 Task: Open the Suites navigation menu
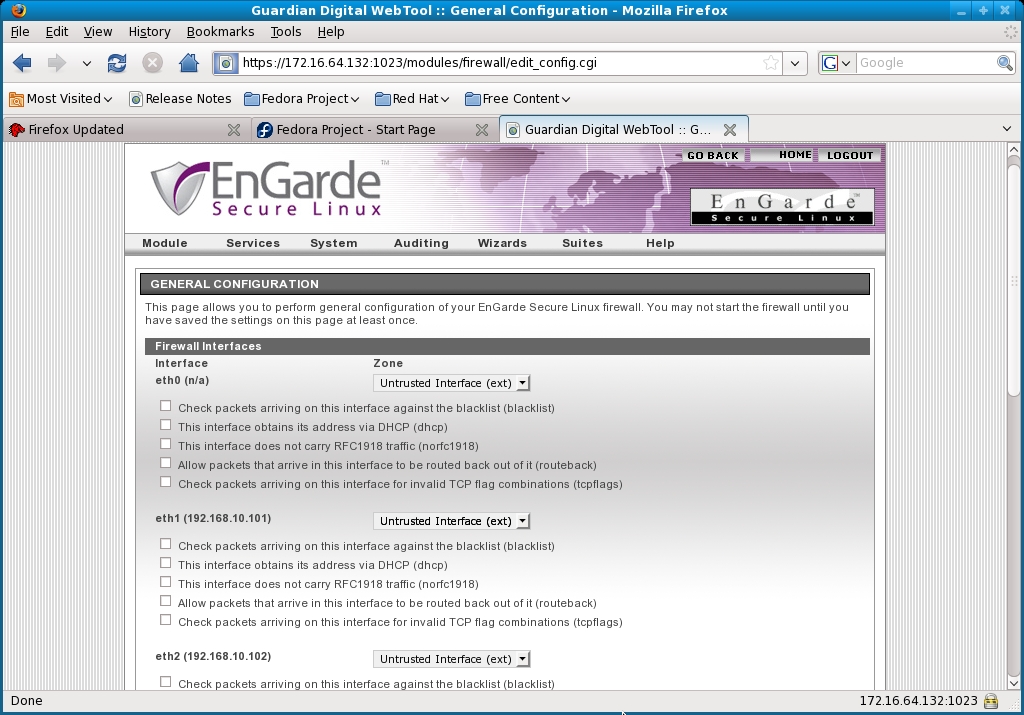pyautogui.click(x=583, y=243)
